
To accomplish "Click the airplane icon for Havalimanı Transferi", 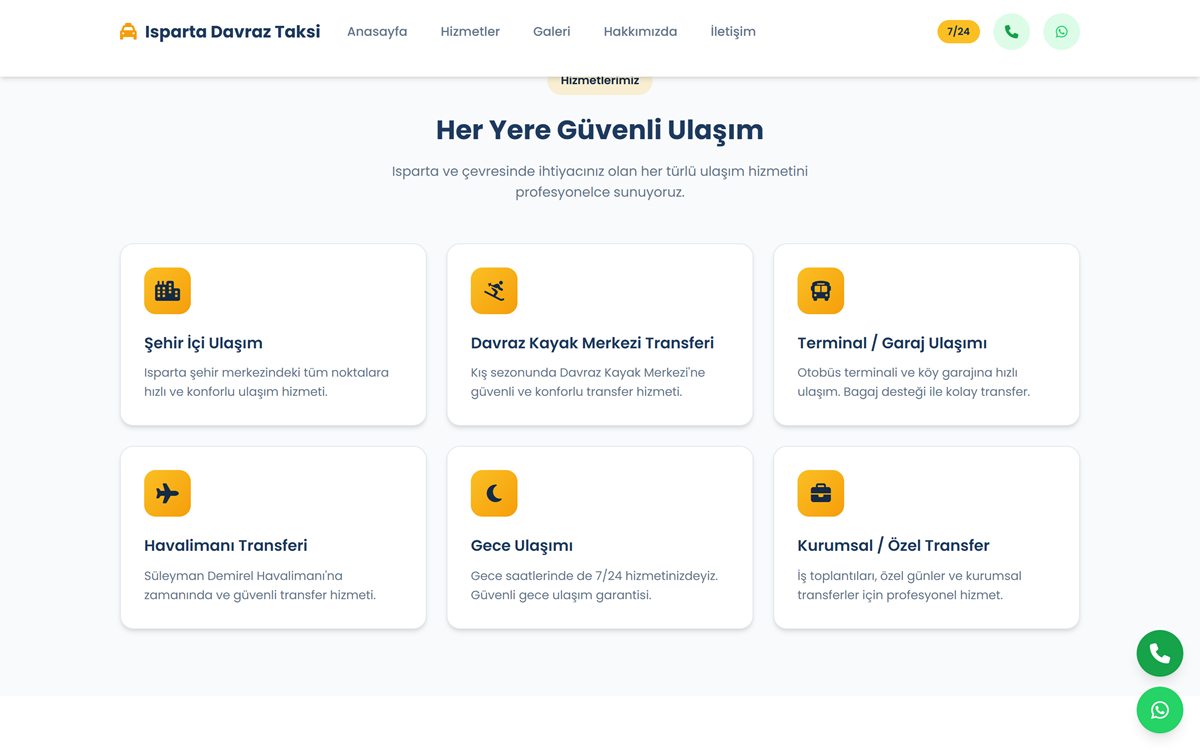I will click(167, 493).
